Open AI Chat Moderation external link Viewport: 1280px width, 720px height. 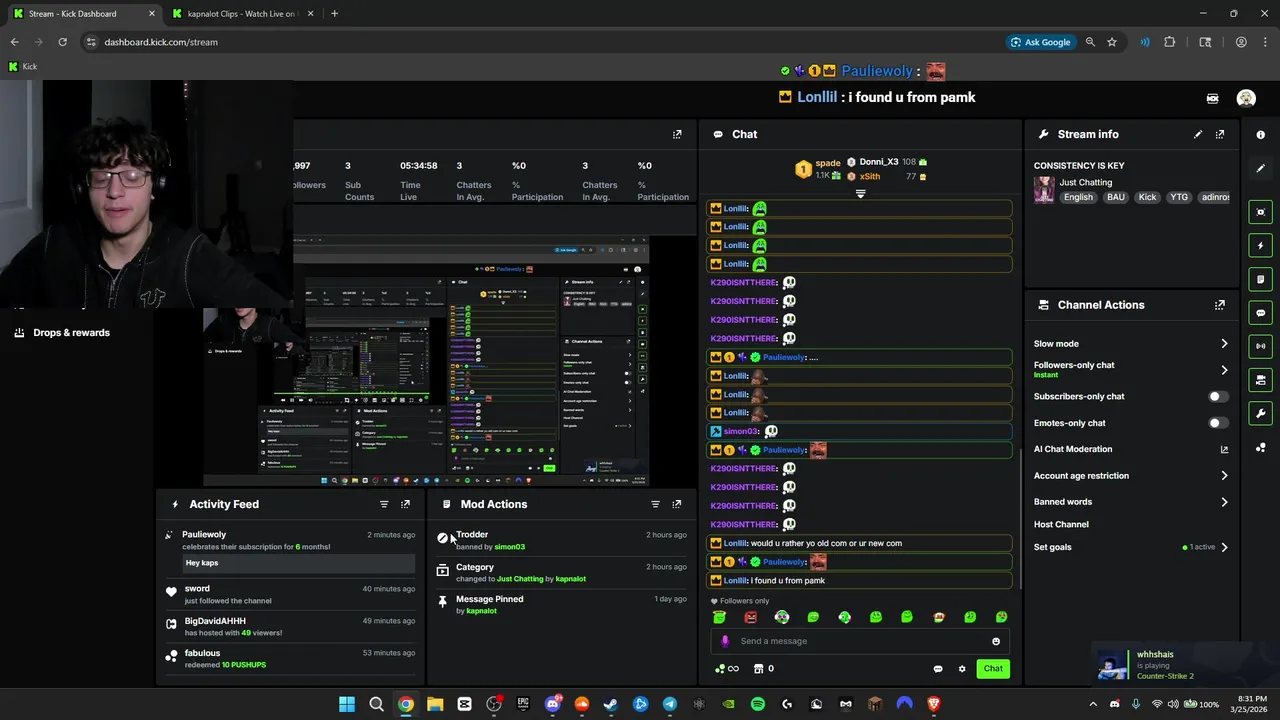(1224, 450)
